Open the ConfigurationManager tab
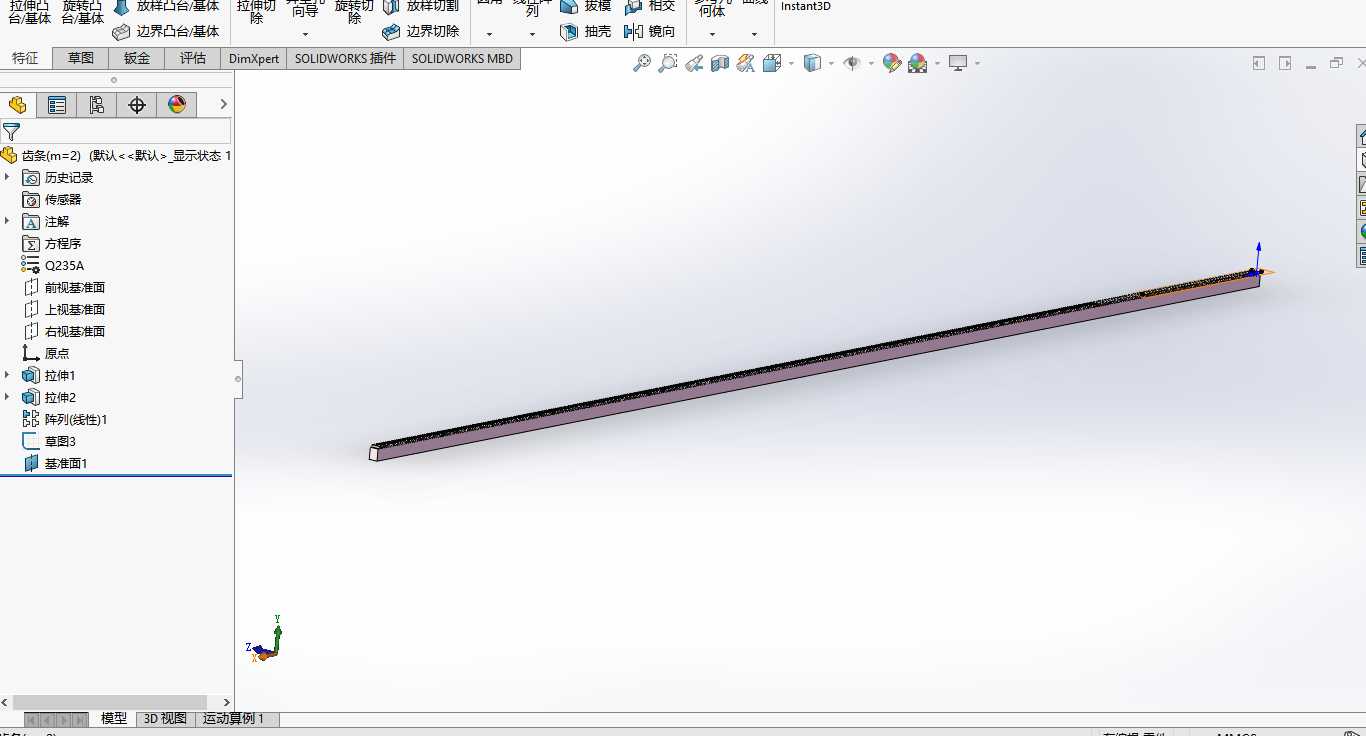 [x=97, y=105]
